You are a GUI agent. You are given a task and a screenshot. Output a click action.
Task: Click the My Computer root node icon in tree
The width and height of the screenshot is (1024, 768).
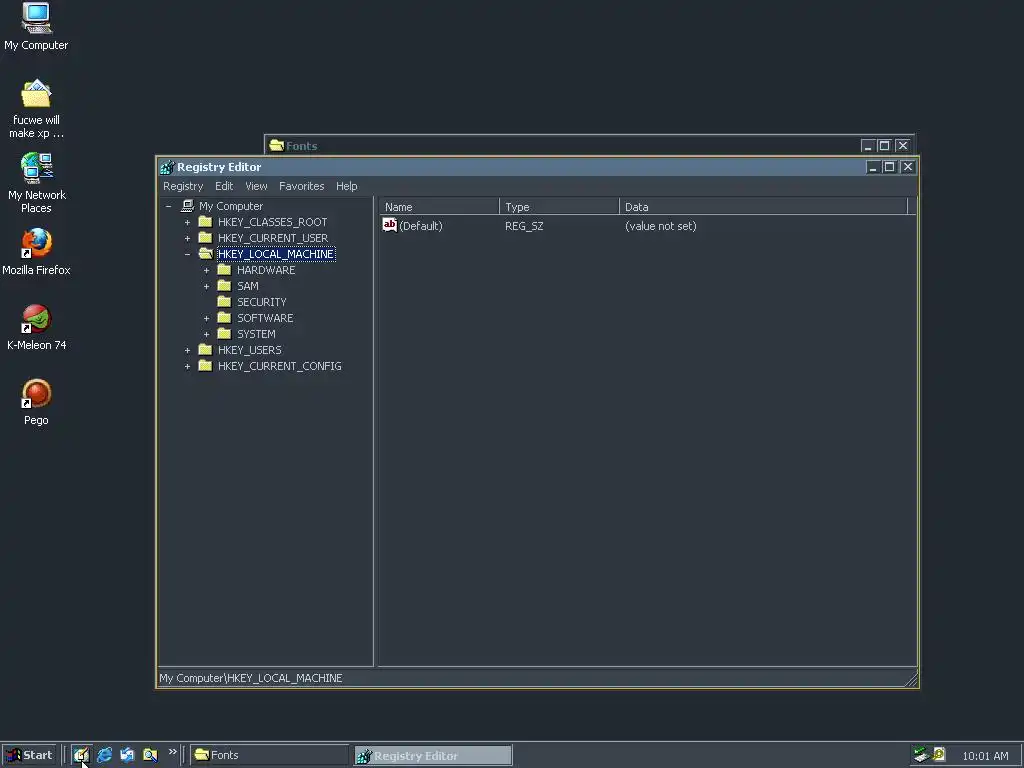point(187,206)
